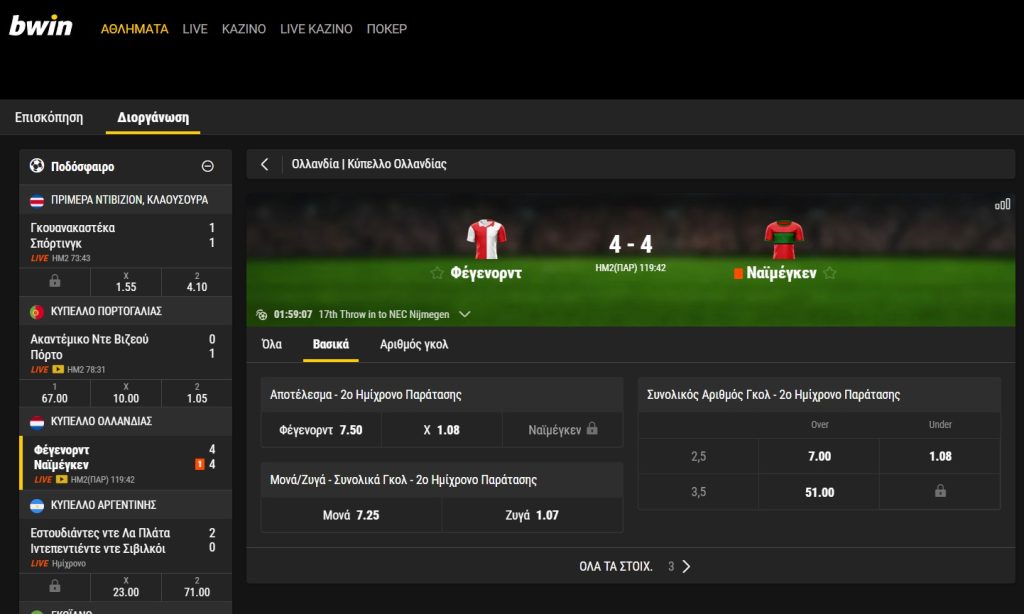Bet away win at 71.00
The width and height of the screenshot is (1024, 614).
[x=197, y=587]
